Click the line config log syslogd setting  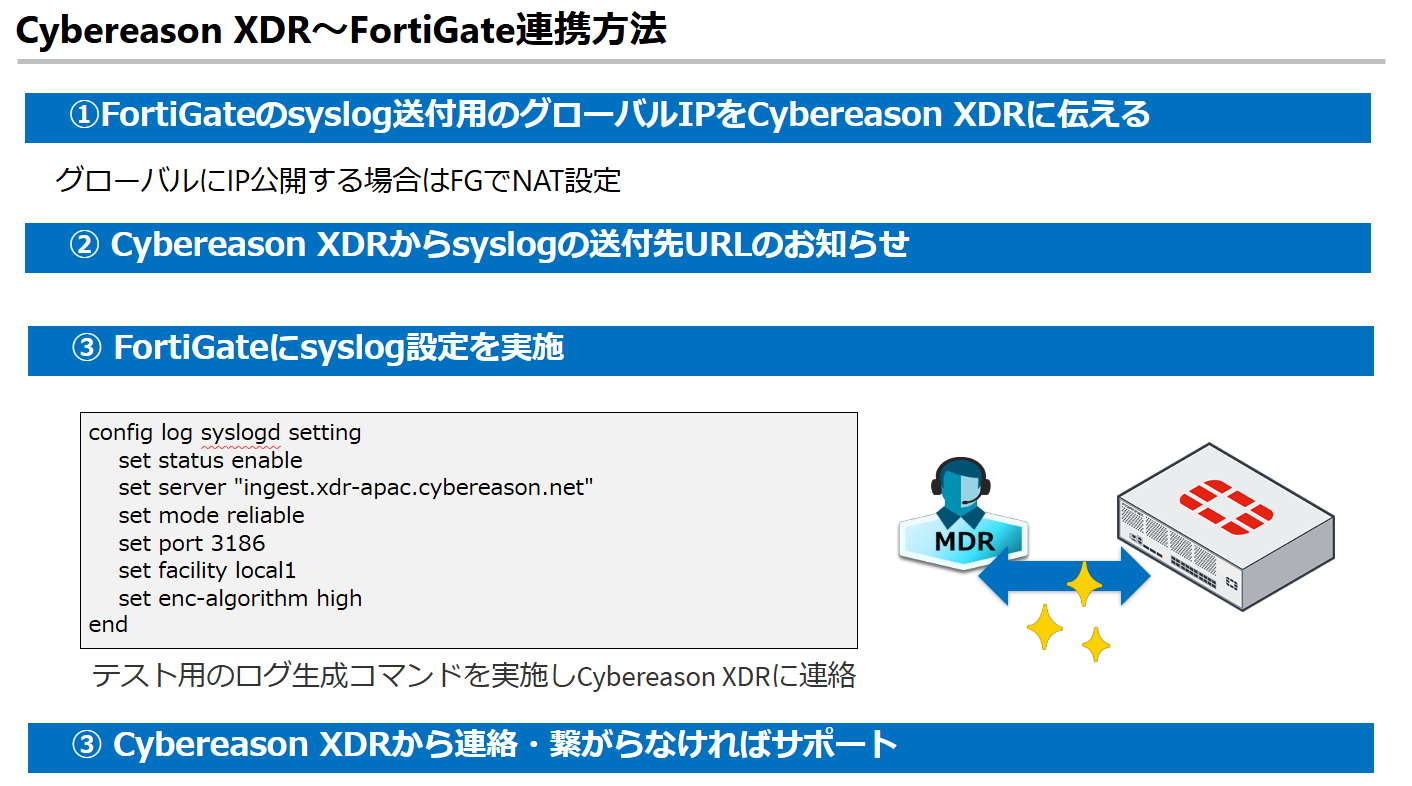click(x=225, y=433)
